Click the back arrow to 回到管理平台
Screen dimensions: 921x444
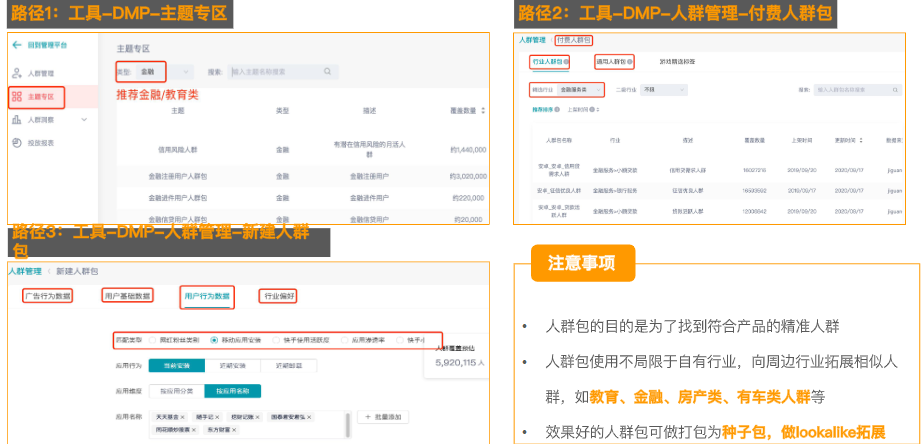[x=16, y=45]
